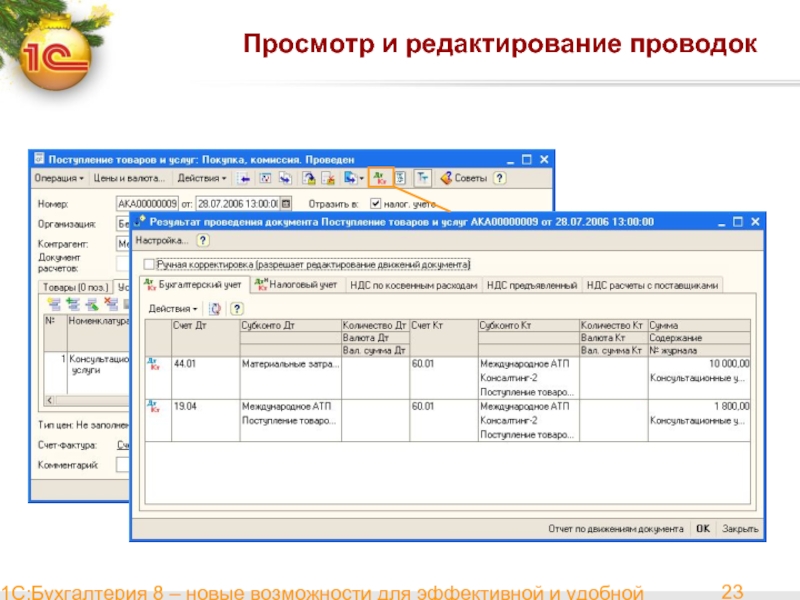Viewport: 800px width, 600px height.
Task: Select Товары (0 поз.) tab
Action: tap(76, 287)
